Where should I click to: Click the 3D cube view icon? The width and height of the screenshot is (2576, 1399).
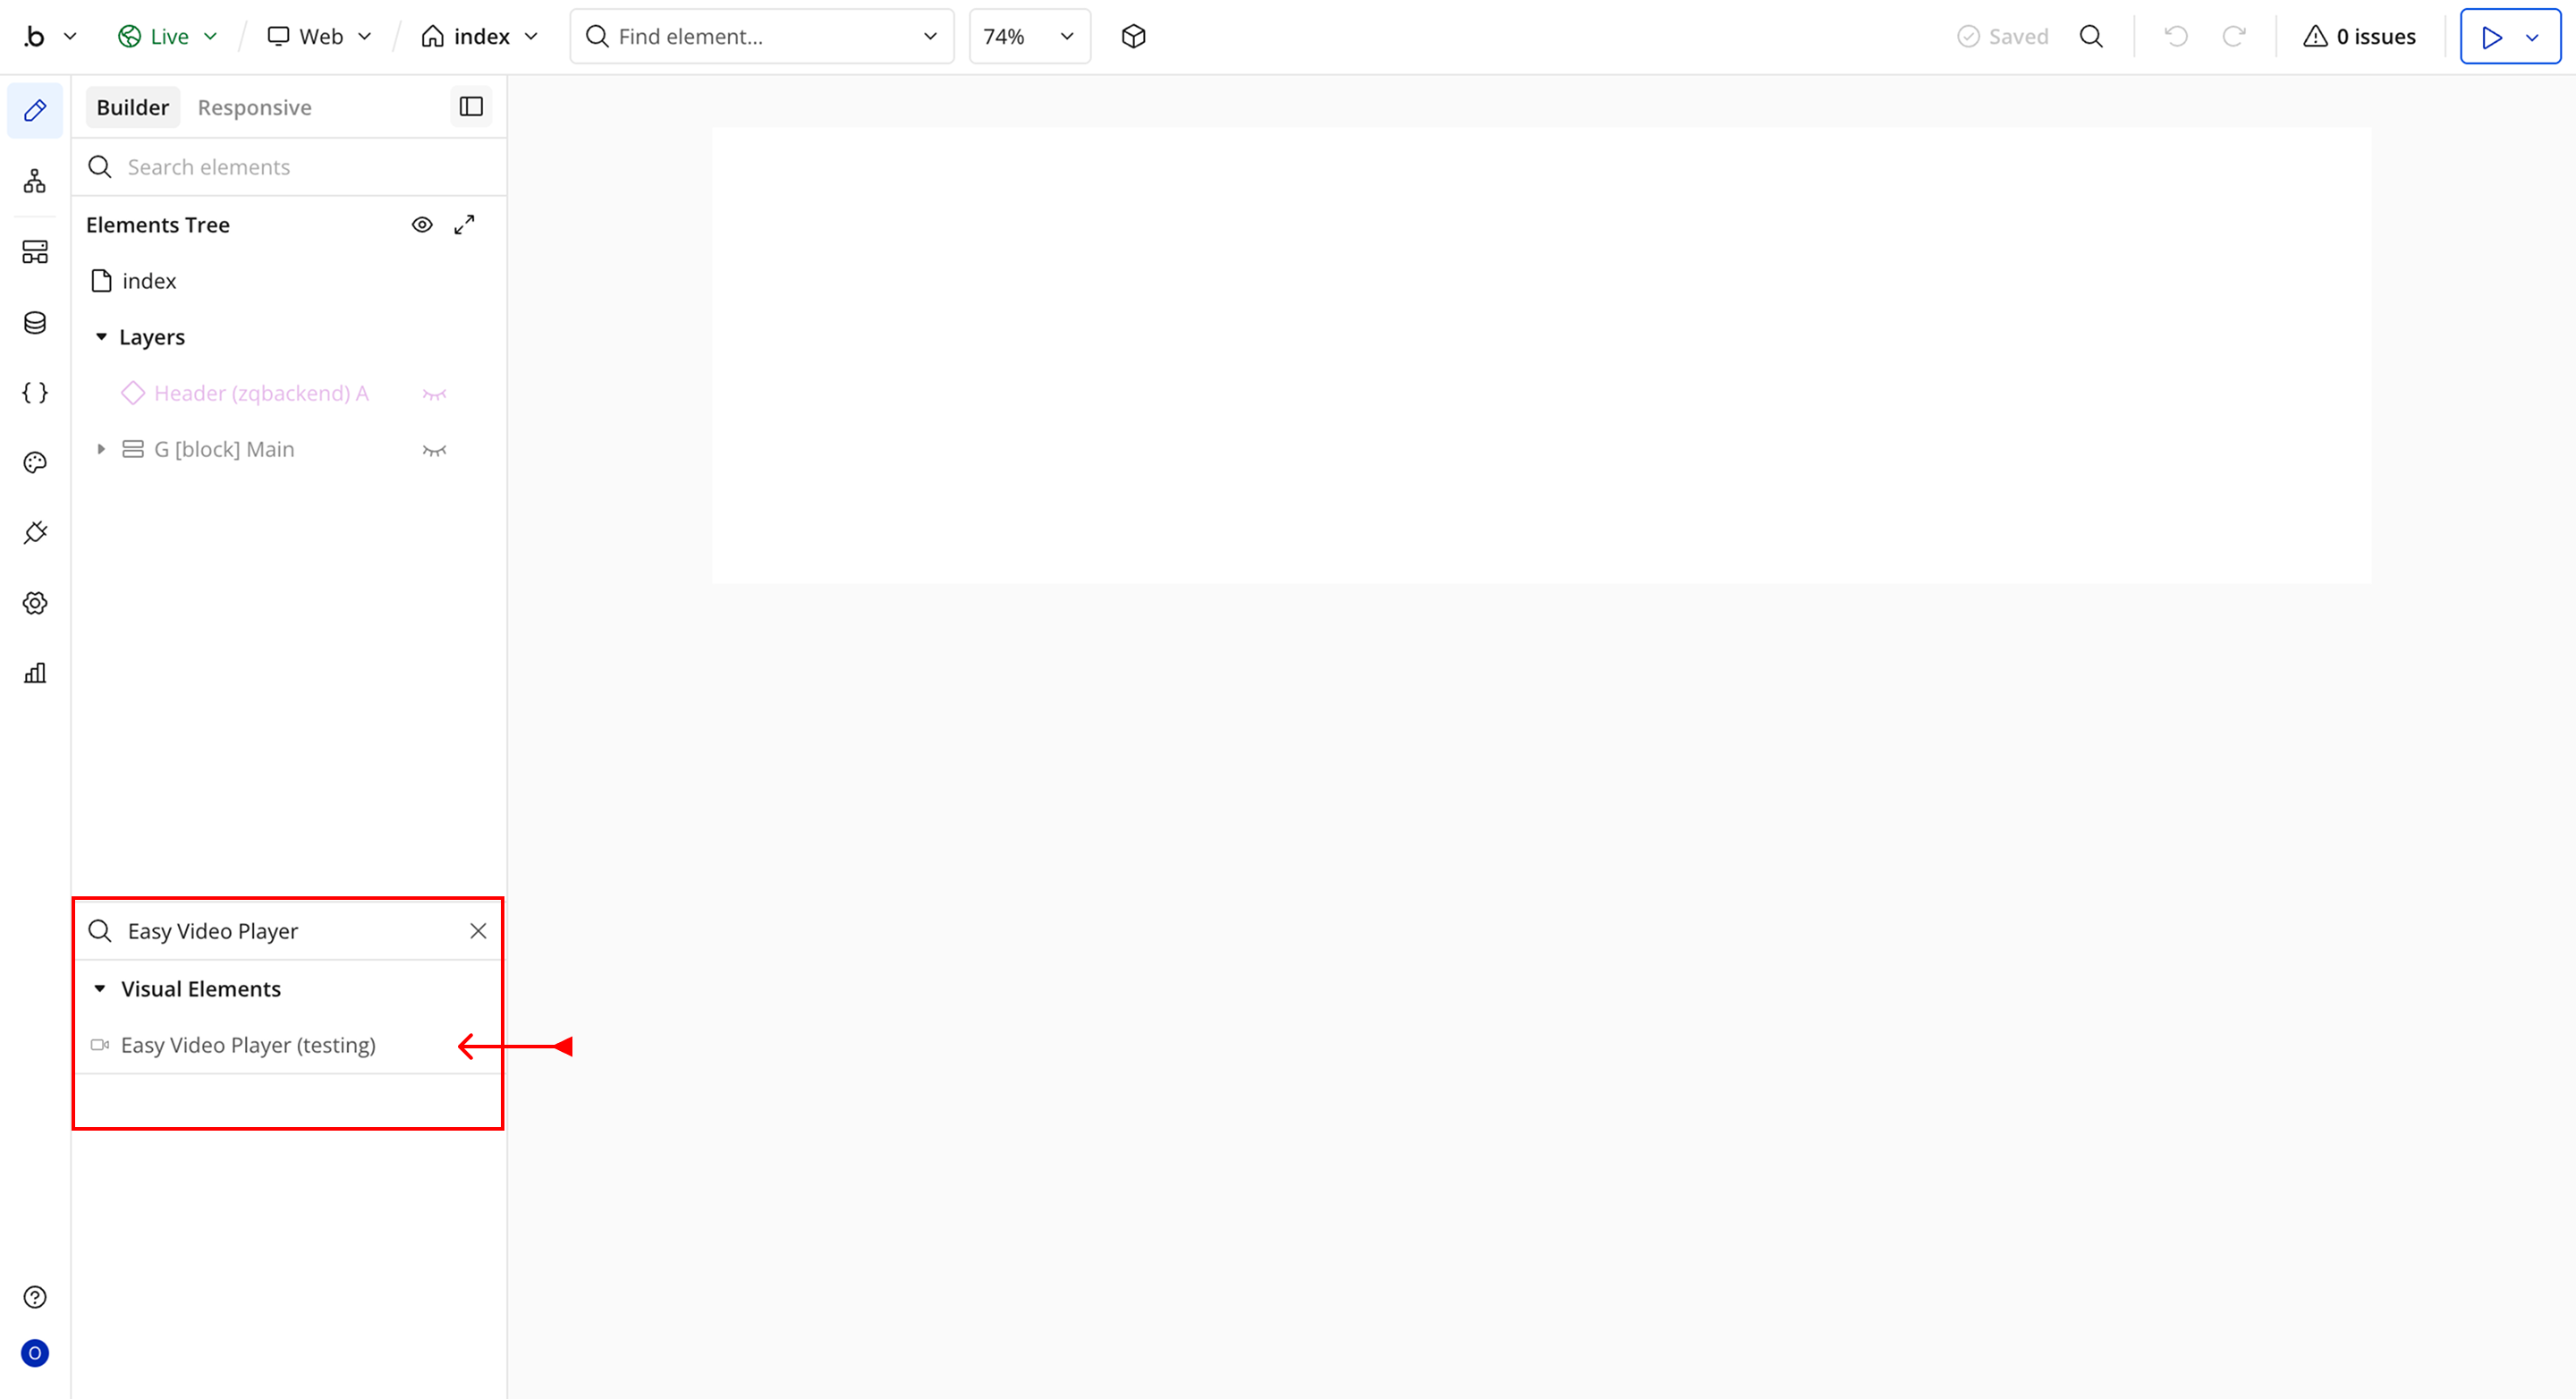coord(1133,37)
